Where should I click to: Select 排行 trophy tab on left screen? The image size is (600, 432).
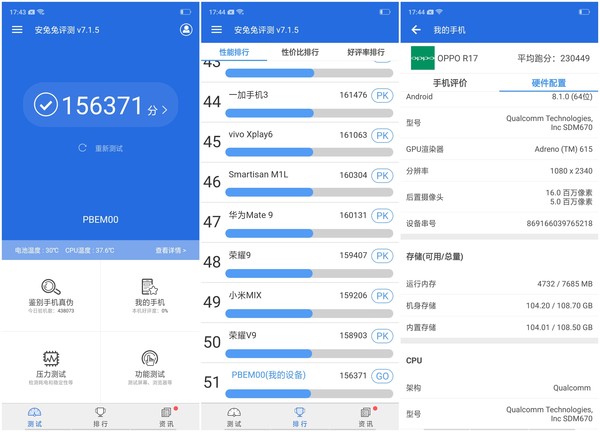(x=100, y=417)
